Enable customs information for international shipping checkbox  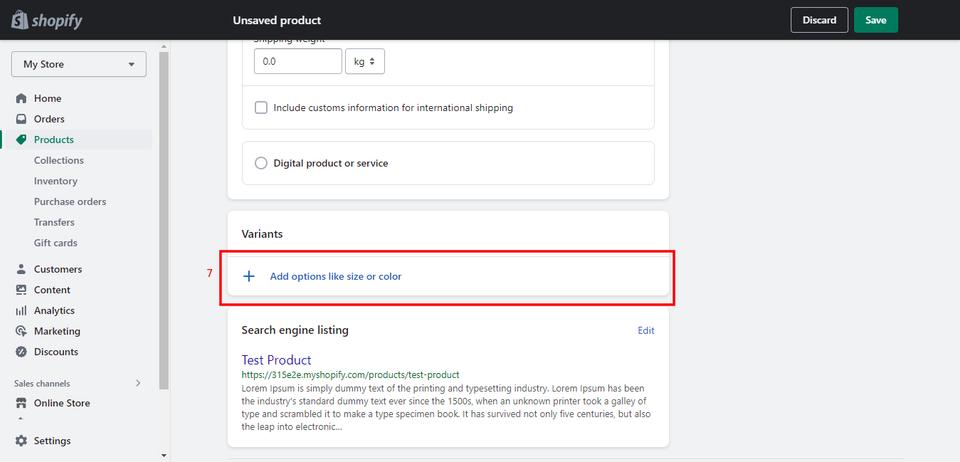click(x=261, y=108)
